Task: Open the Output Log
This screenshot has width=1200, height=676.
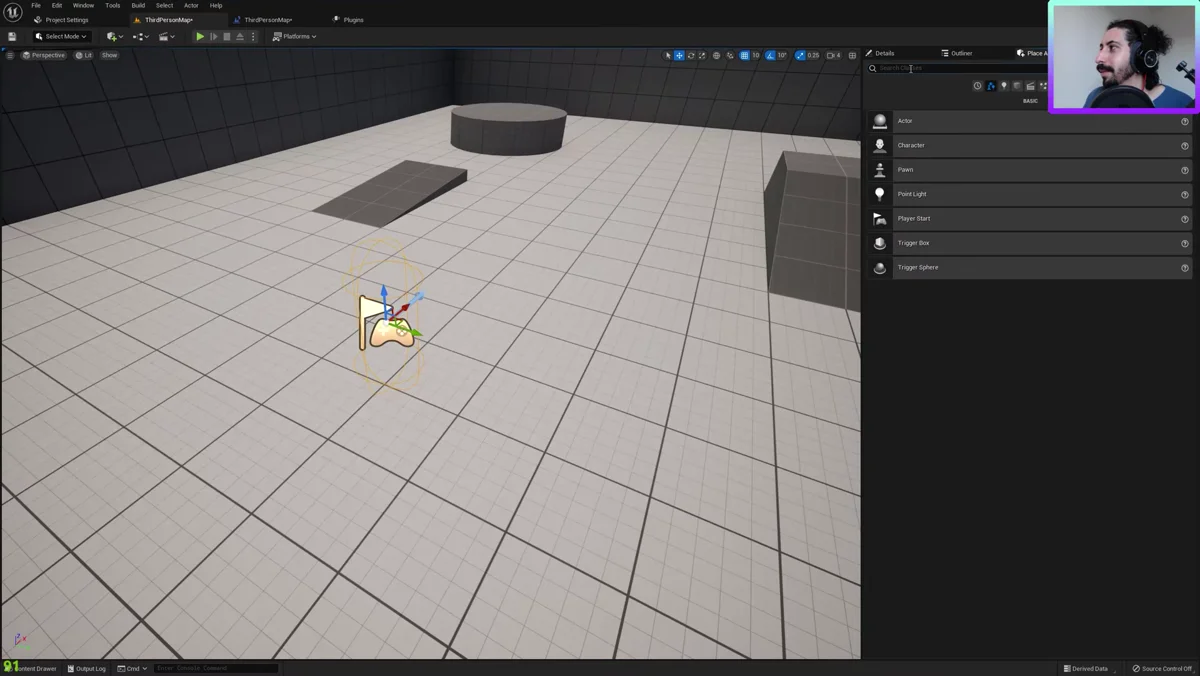Action: (x=86, y=668)
